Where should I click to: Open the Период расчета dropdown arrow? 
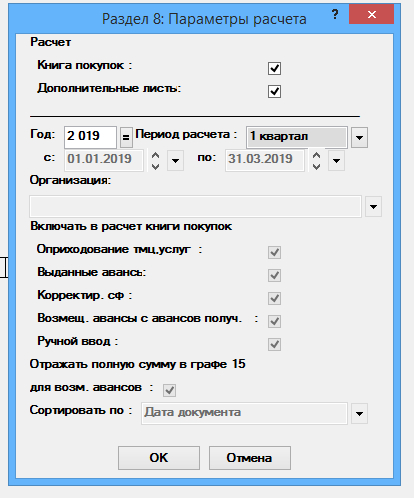359,137
